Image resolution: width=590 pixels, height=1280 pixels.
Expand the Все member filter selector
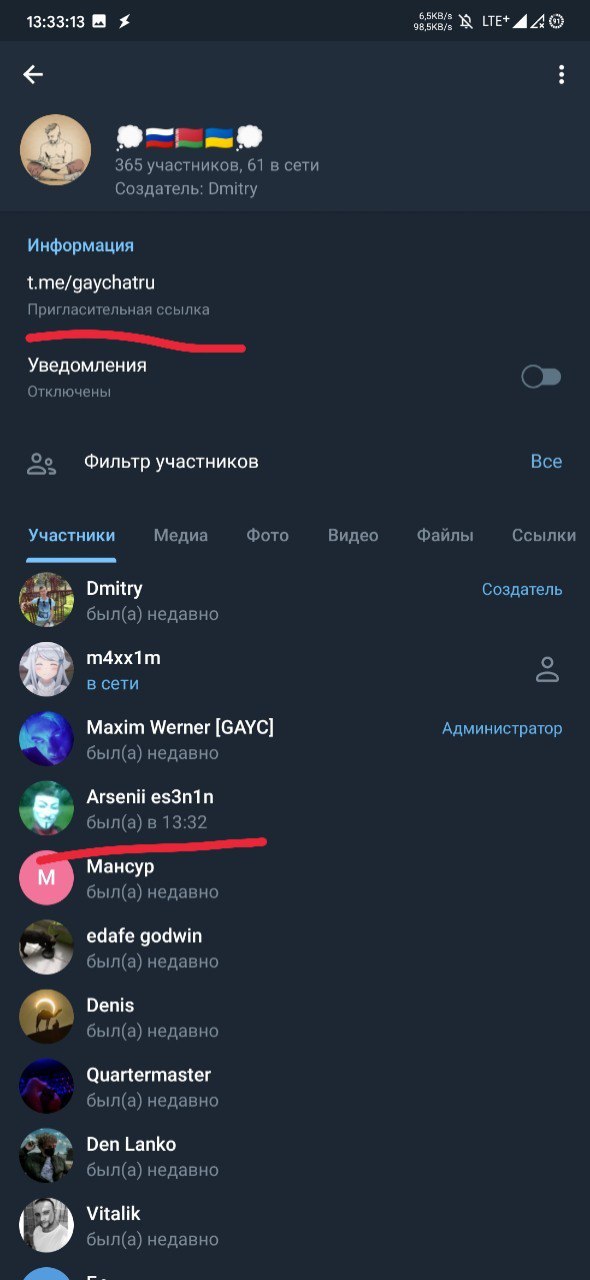[x=546, y=461]
